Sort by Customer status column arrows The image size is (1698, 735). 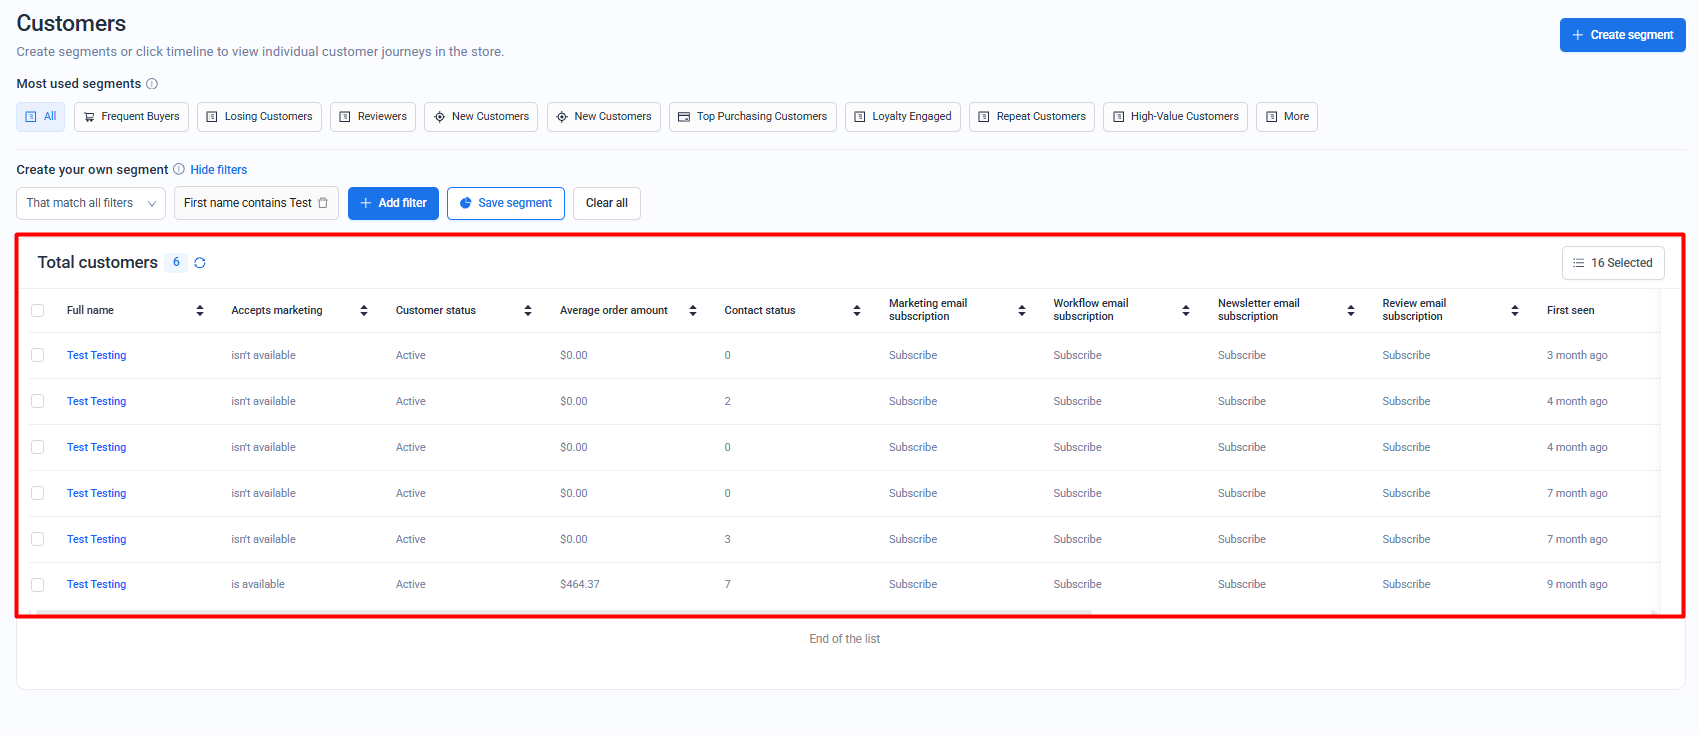tap(528, 311)
